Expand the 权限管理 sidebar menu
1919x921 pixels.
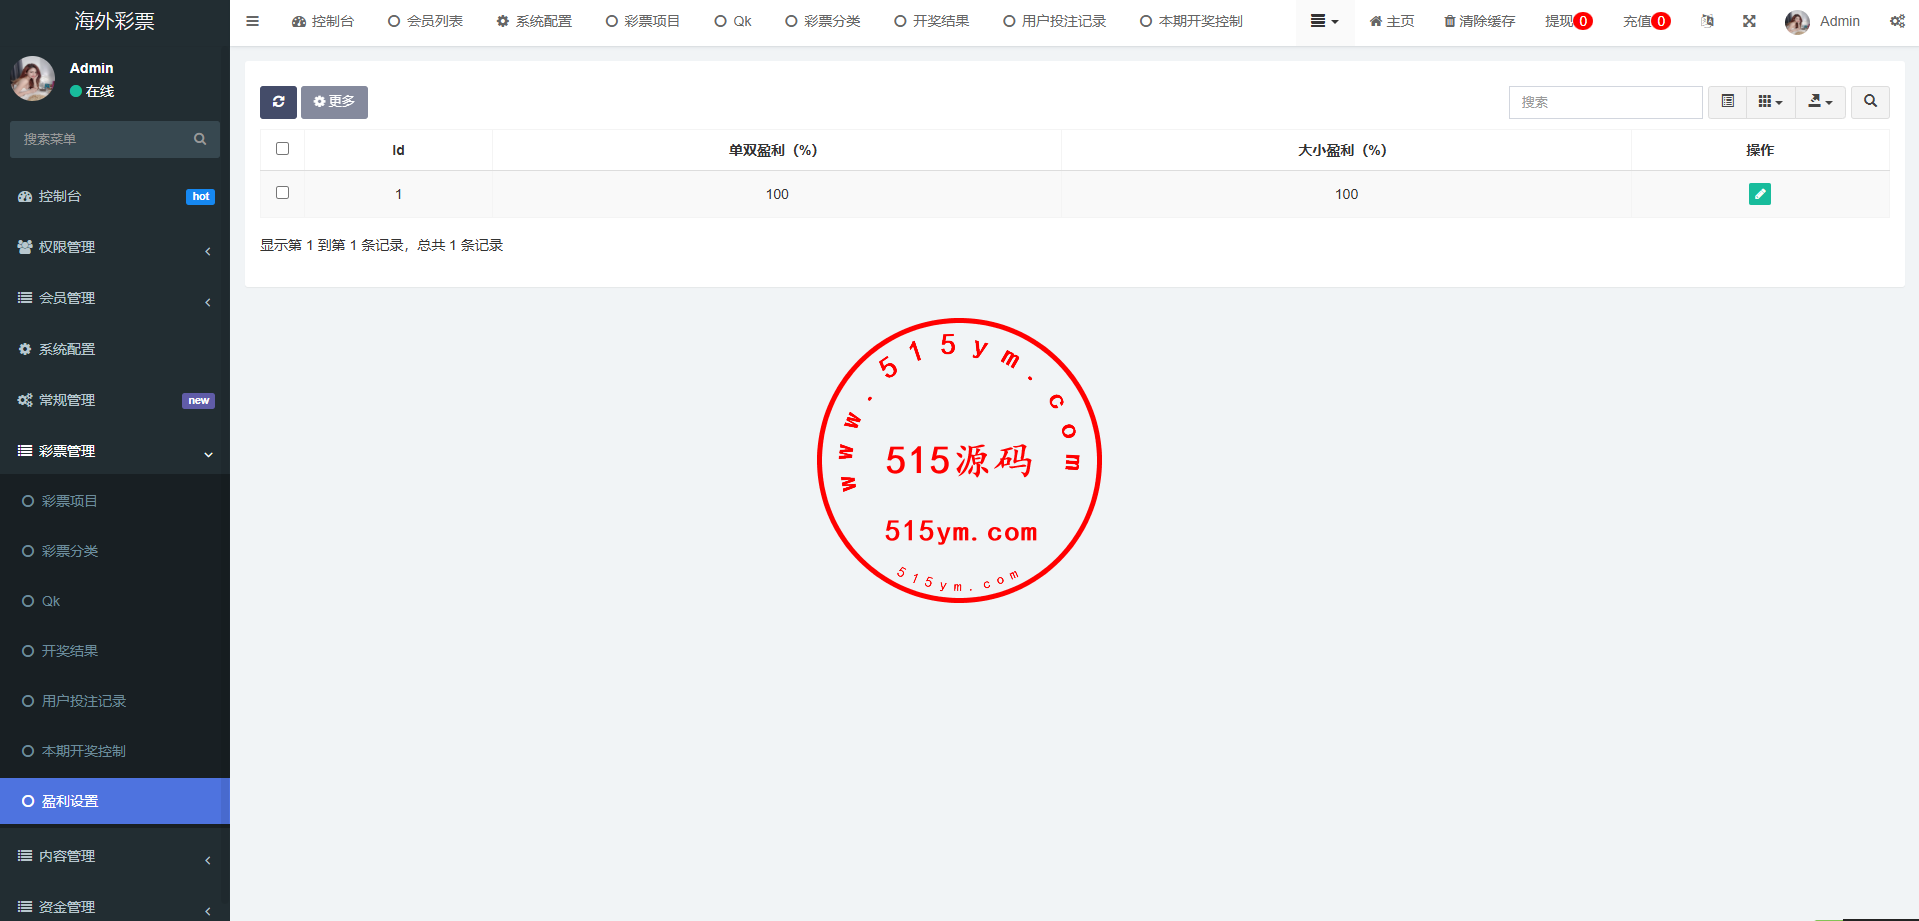click(x=114, y=247)
